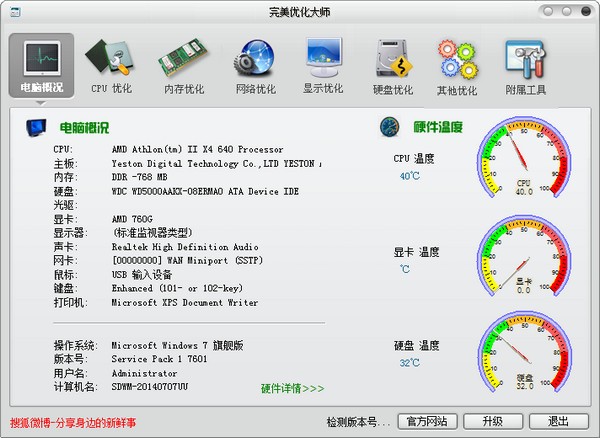Click the WAN Miniport (SSTP) network value
This screenshot has height=438, width=600.
(187, 261)
